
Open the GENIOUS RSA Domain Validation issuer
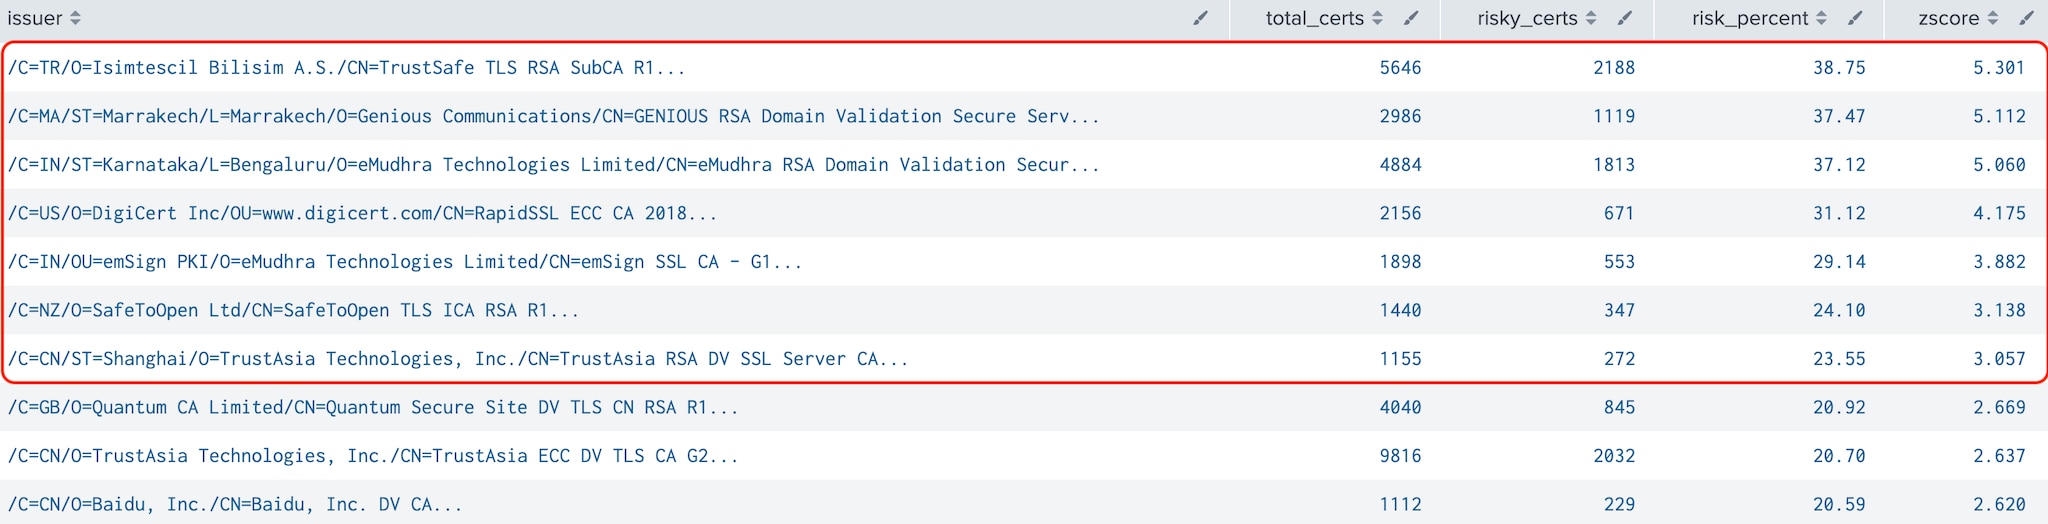click(x=553, y=116)
